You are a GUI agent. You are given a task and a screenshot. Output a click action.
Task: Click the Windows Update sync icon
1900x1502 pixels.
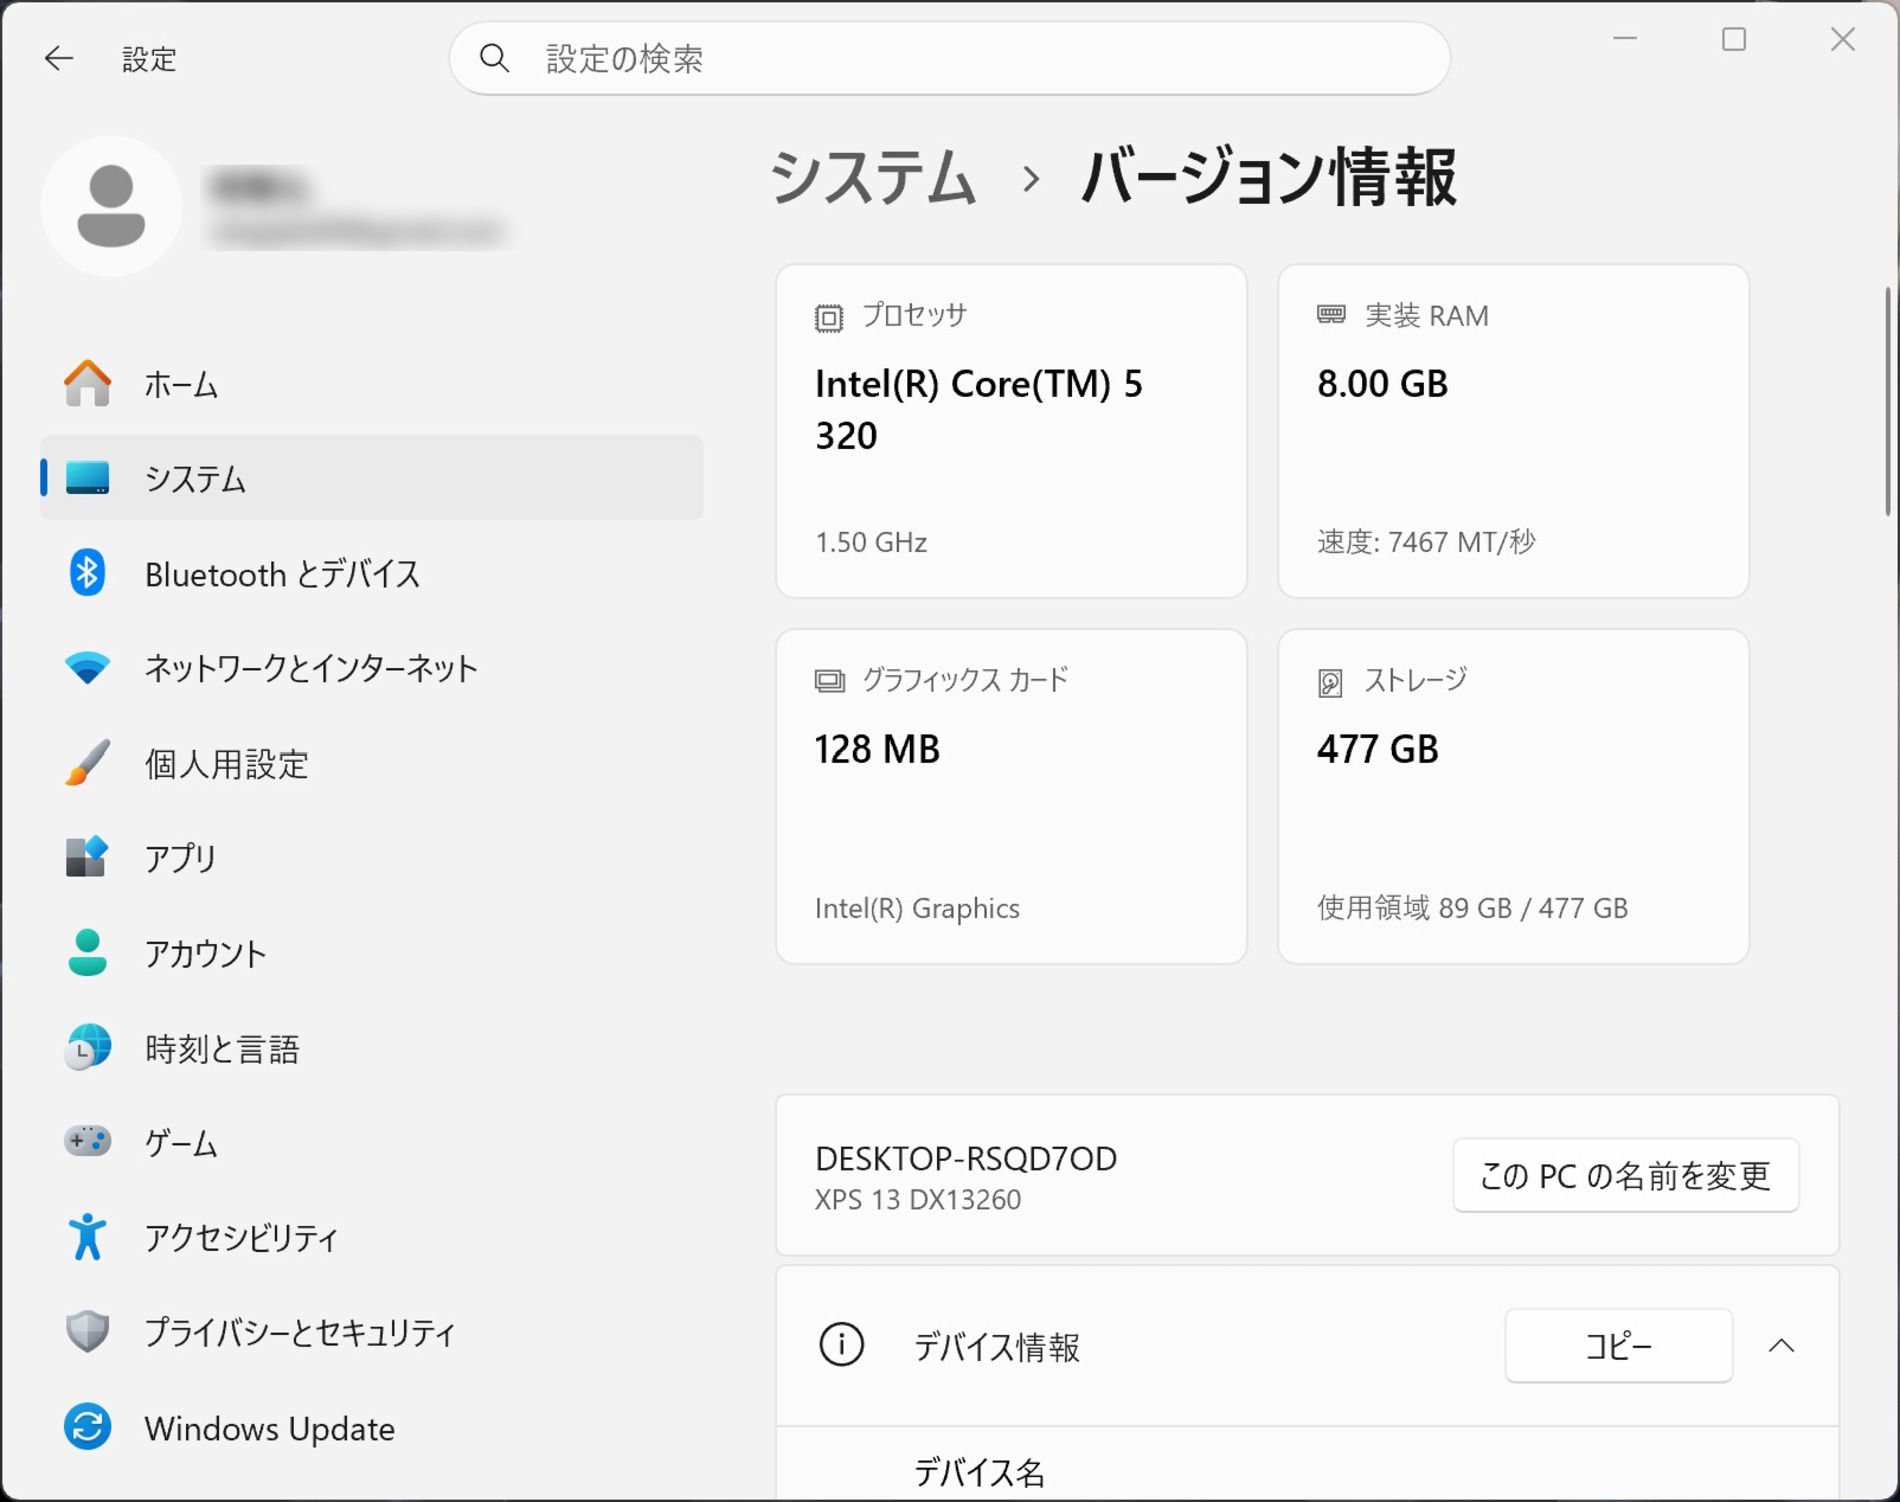click(87, 1427)
